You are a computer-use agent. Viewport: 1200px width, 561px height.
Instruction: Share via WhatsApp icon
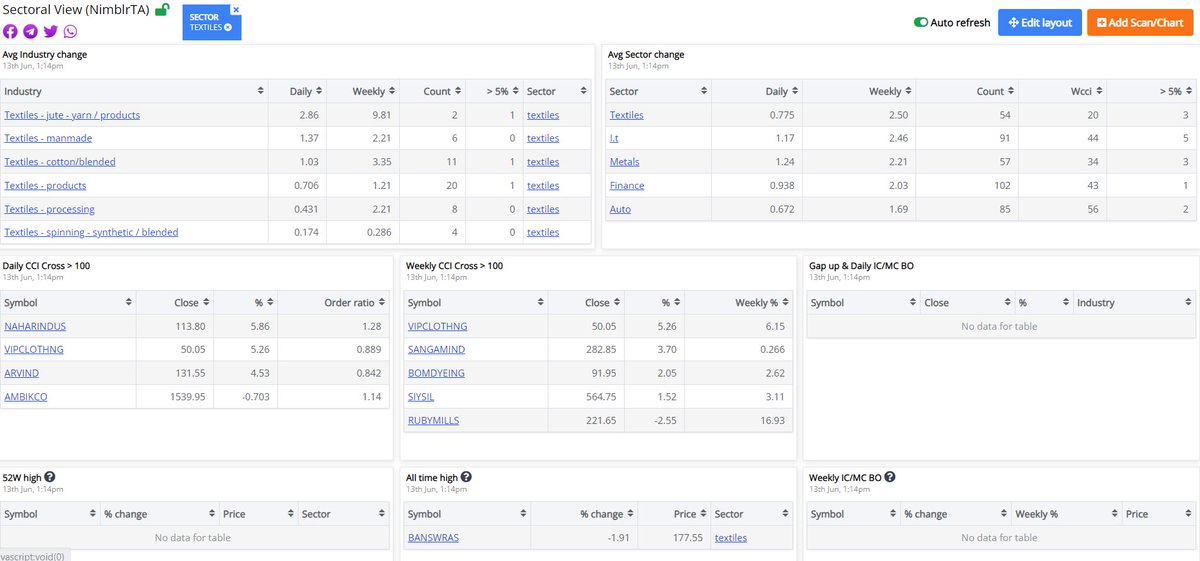coord(70,31)
